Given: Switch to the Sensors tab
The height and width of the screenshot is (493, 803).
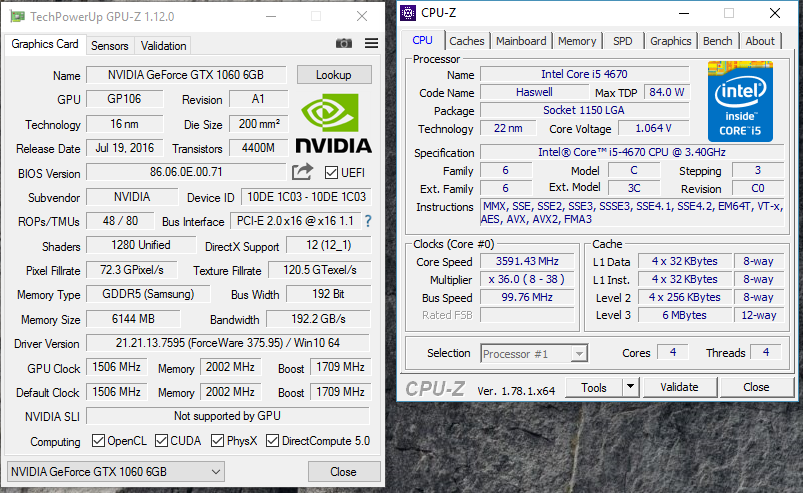Looking at the screenshot, I should click(110, 46).
